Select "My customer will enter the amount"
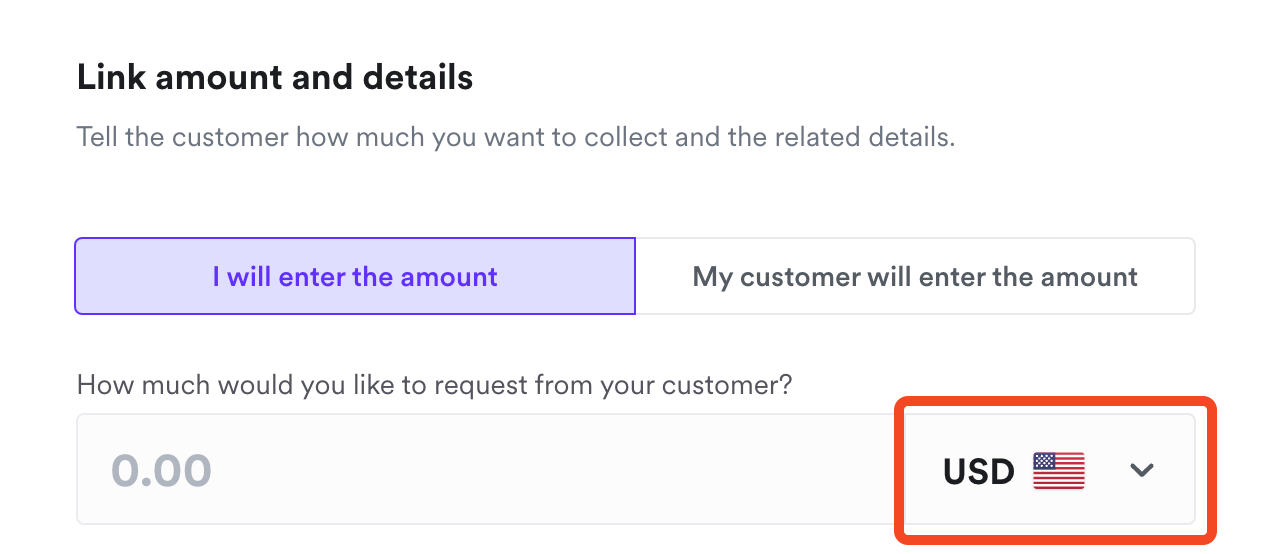This screenshot has width=1270, height=554. (x=915, y=276)
